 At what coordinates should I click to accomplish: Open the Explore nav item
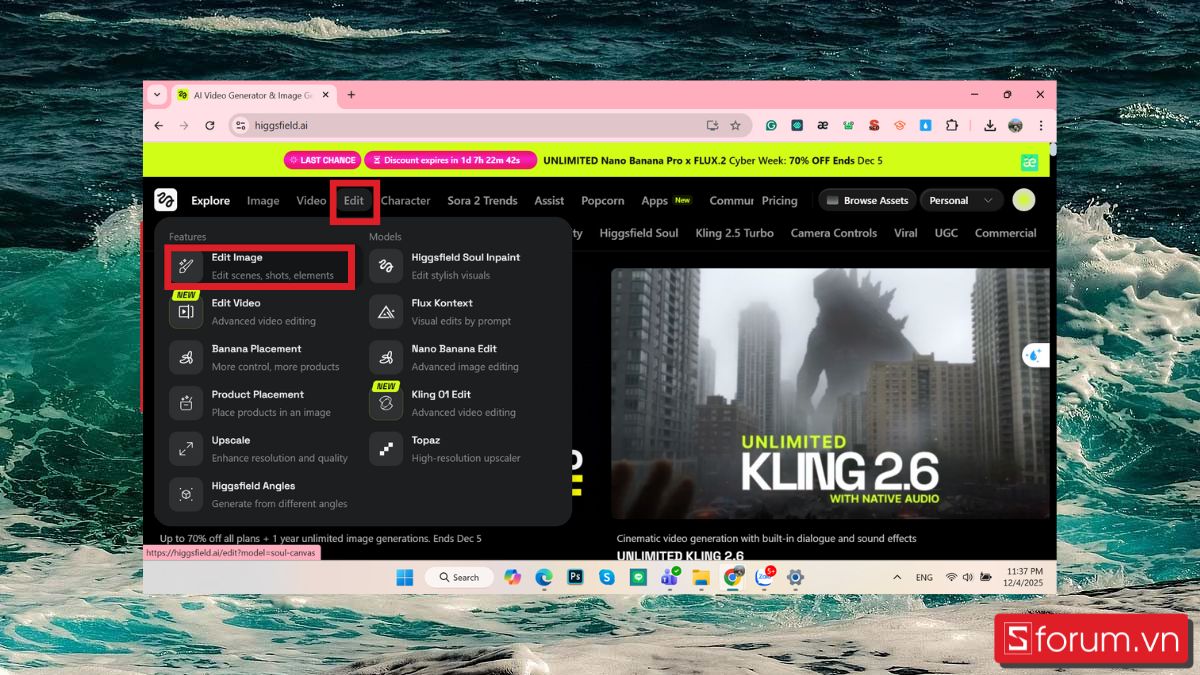pos(210,200)
